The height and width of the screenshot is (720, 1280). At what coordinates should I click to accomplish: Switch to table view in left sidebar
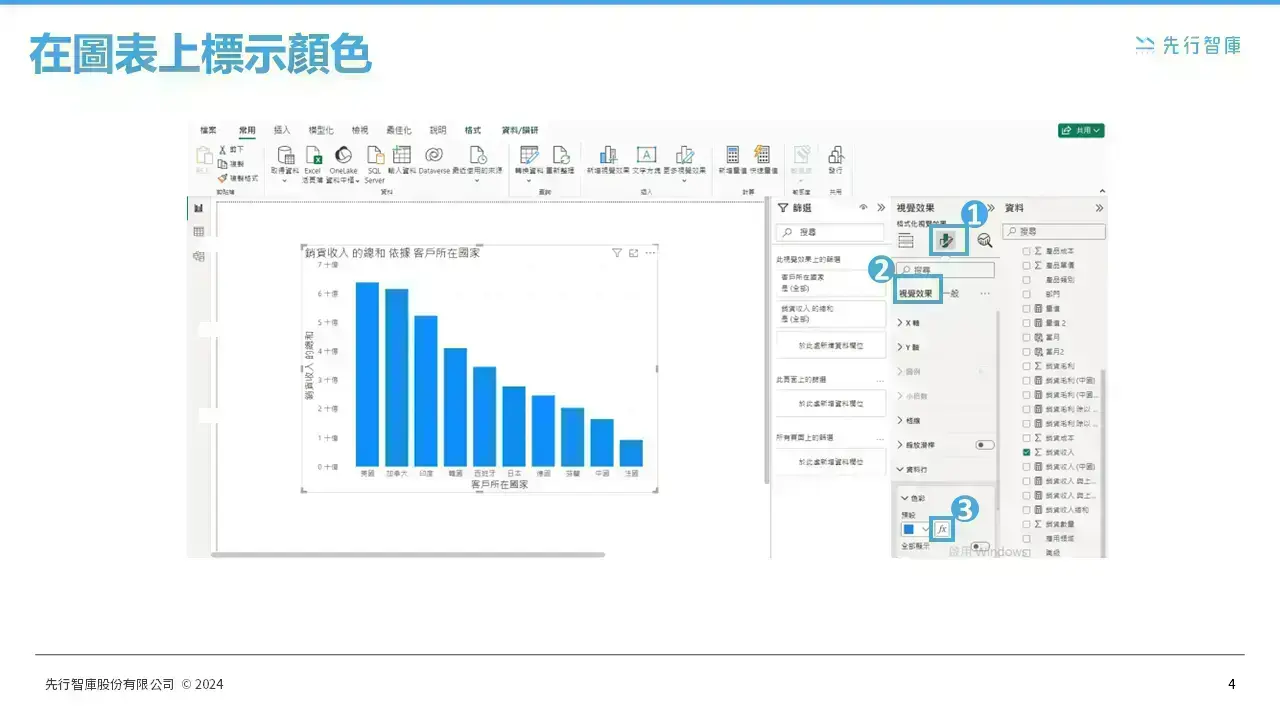pos(199,231)
